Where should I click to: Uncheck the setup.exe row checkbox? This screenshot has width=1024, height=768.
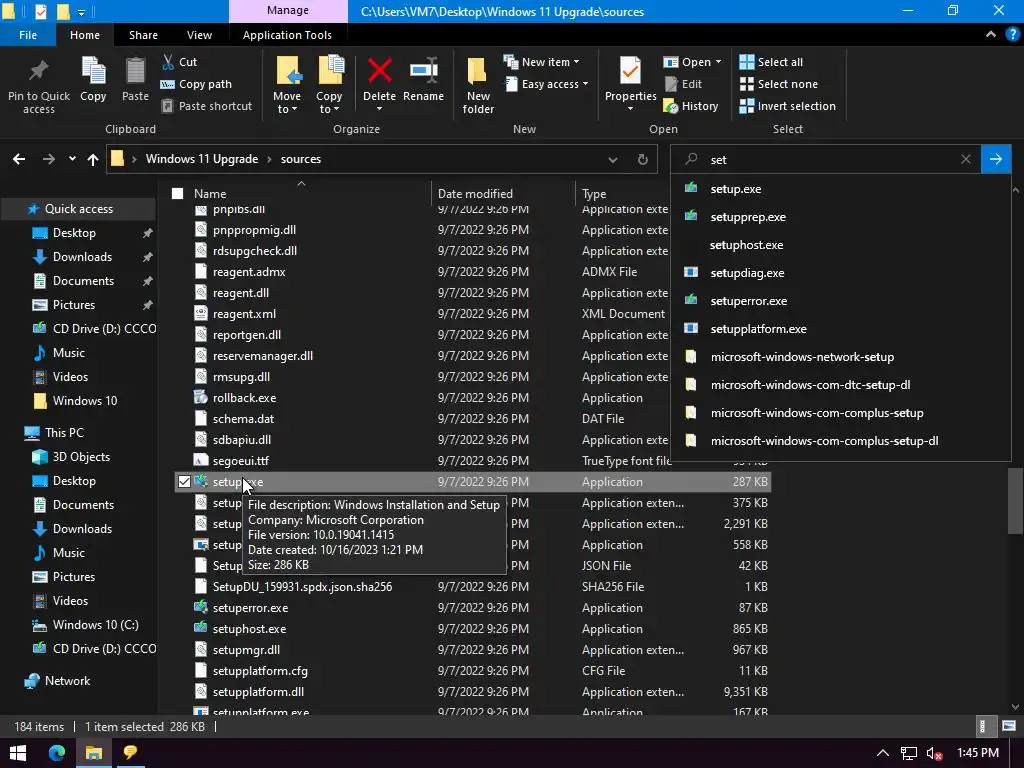click(x=184, y=481)
